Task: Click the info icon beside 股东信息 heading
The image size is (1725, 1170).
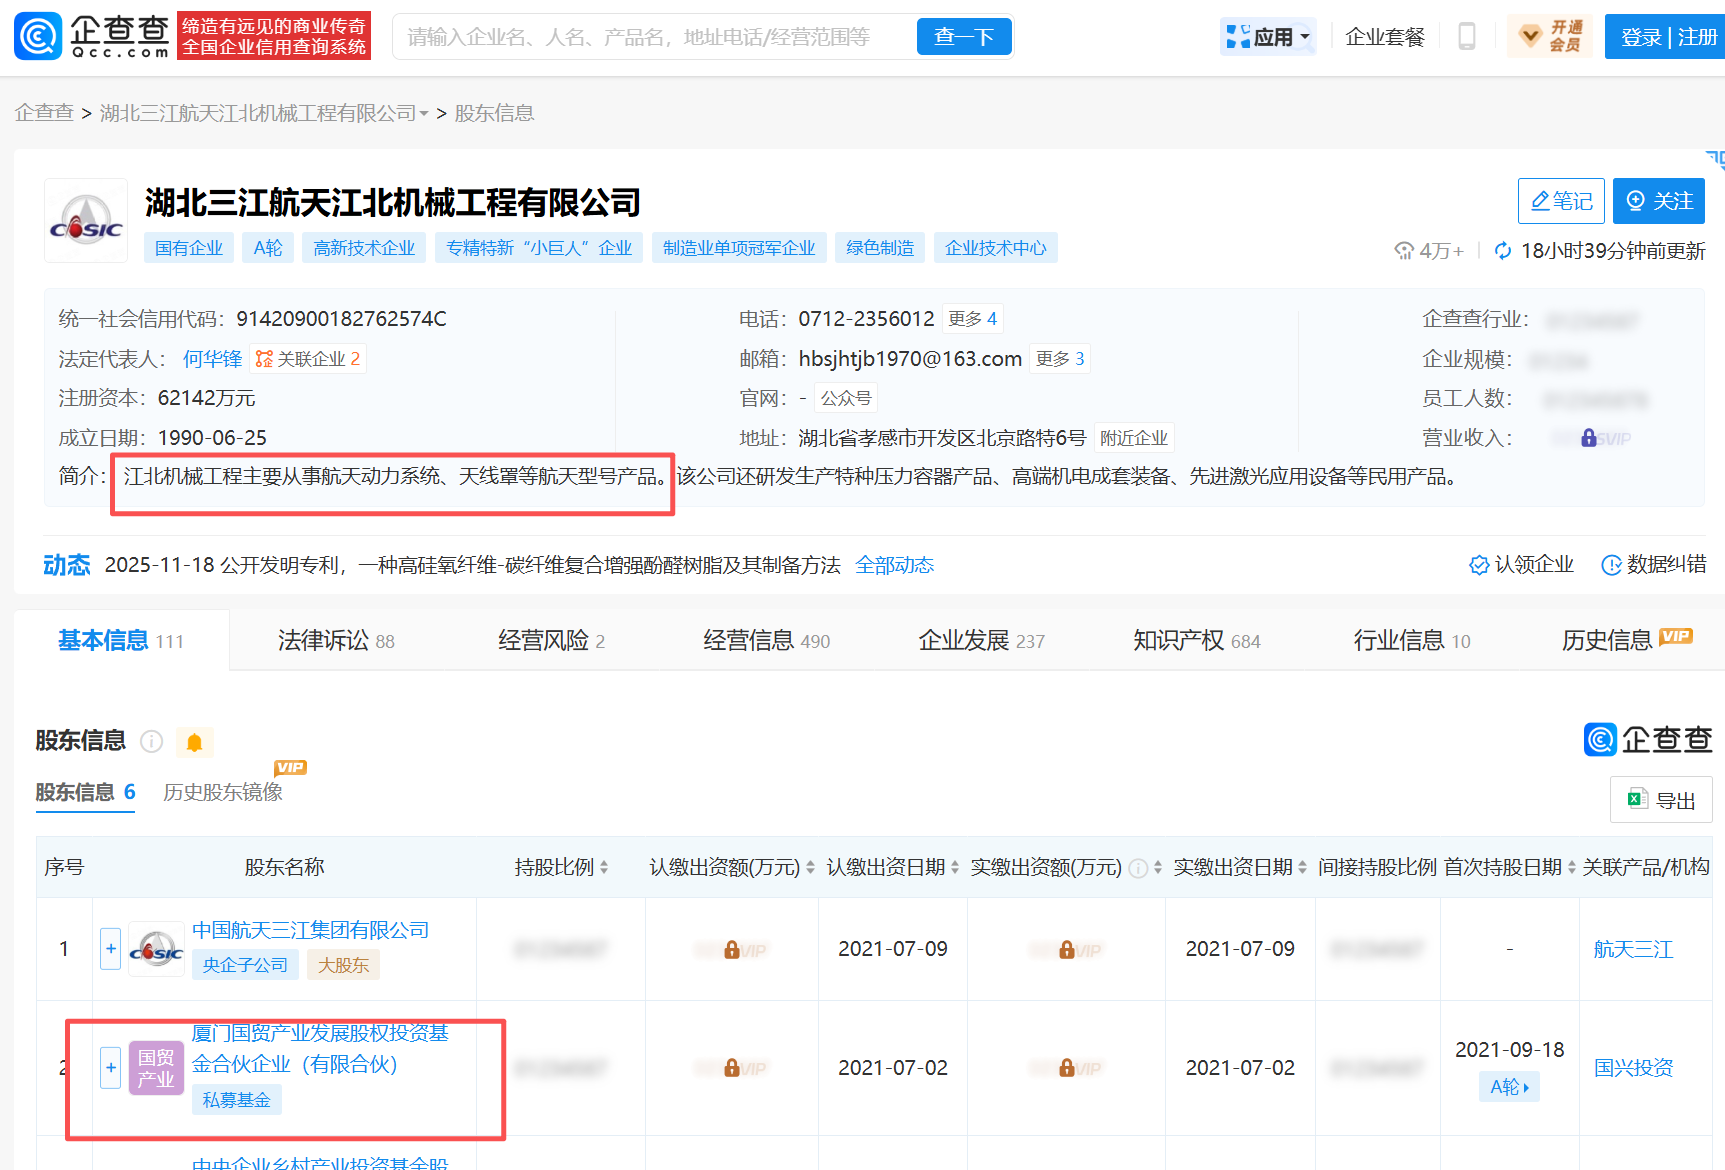Action: [x=152, y=741]
